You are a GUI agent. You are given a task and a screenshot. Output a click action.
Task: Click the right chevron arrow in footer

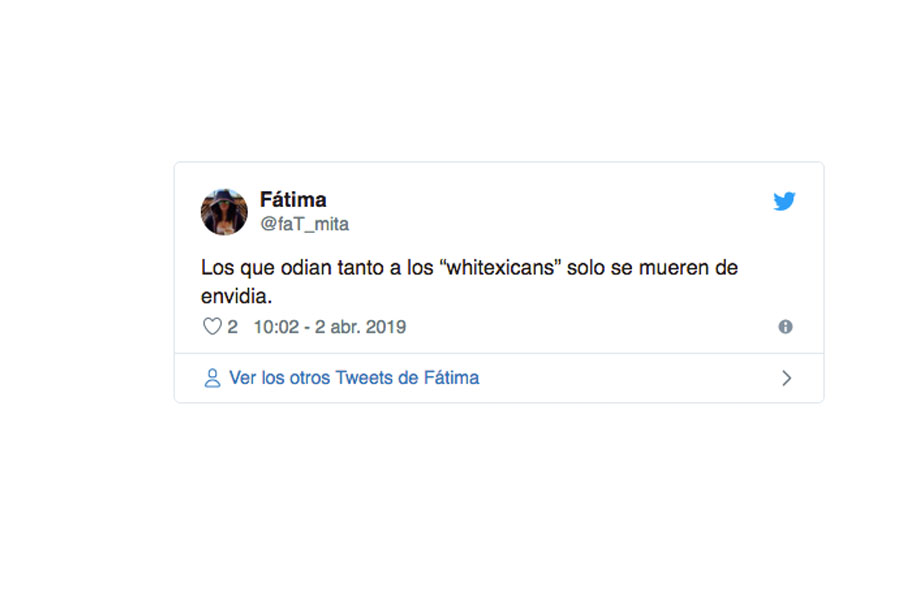click(x=786, y=378)
